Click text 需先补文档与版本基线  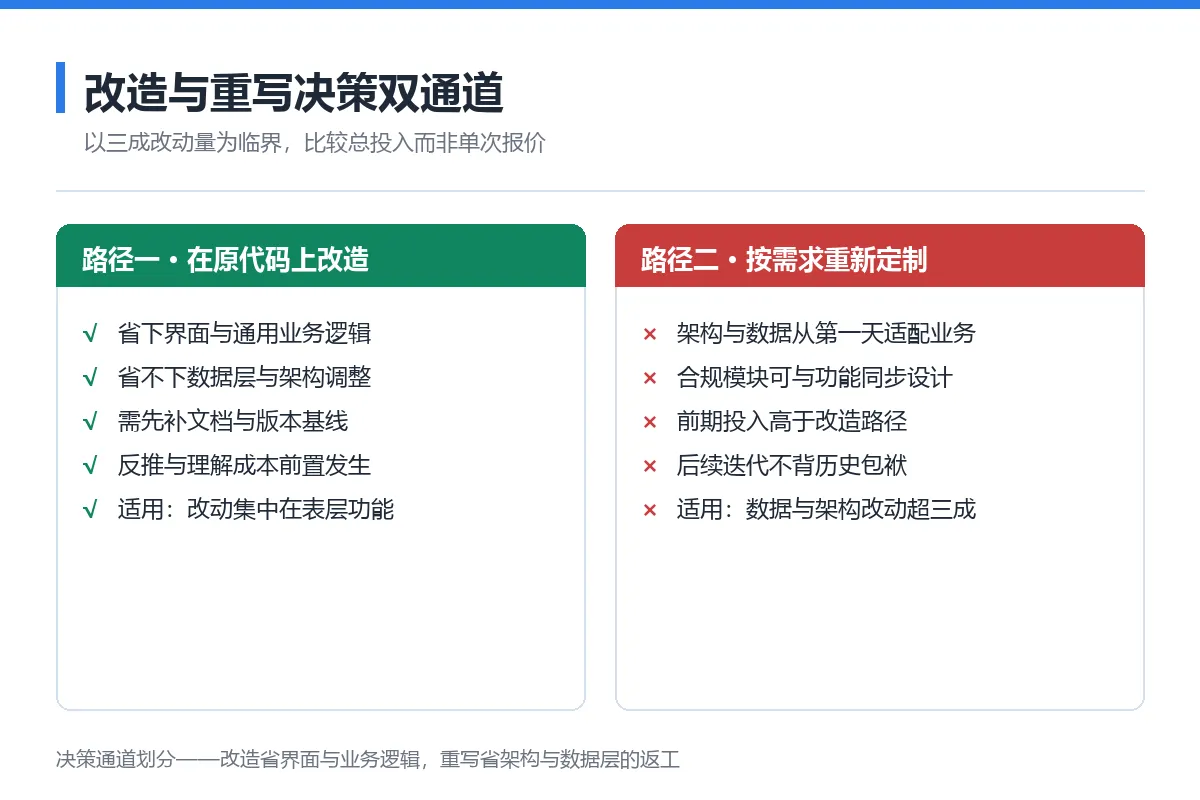click(233, 422)
